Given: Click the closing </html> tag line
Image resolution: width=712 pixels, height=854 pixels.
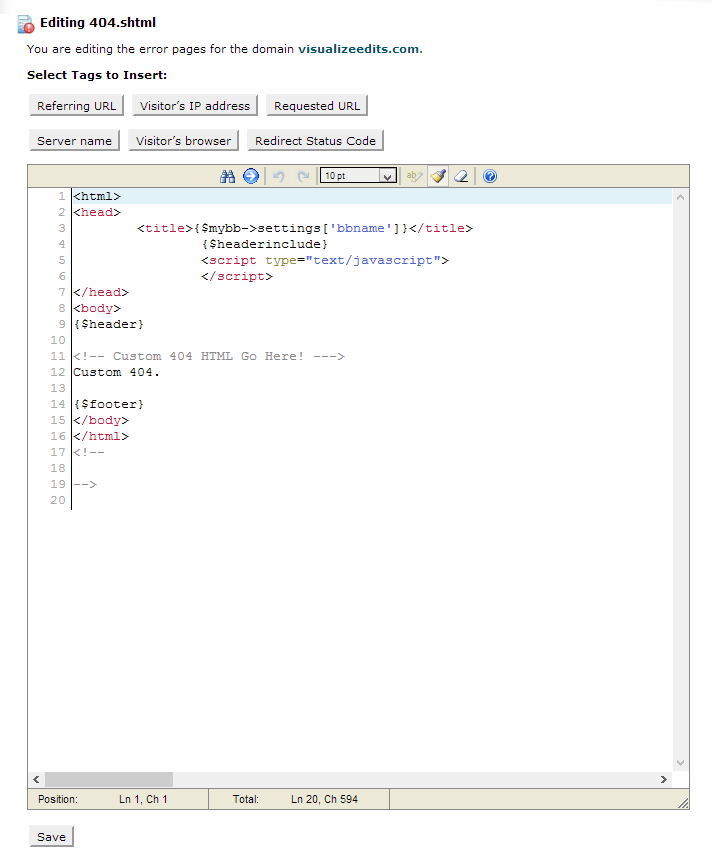Looking at the screenshot, I should click(x=101, y=436).
